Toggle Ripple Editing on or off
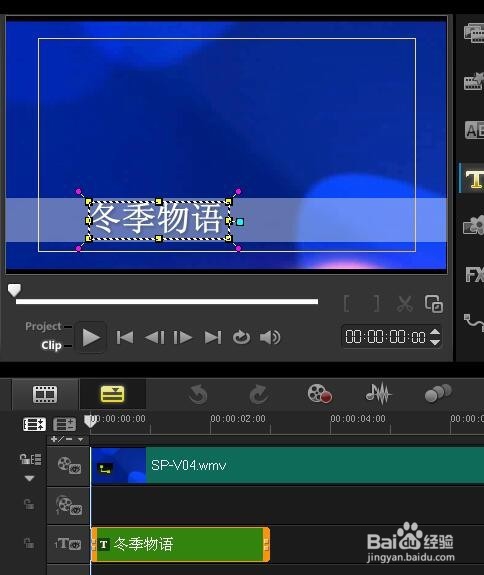This screenshot has height=575, width=484. tap(30, 459)
